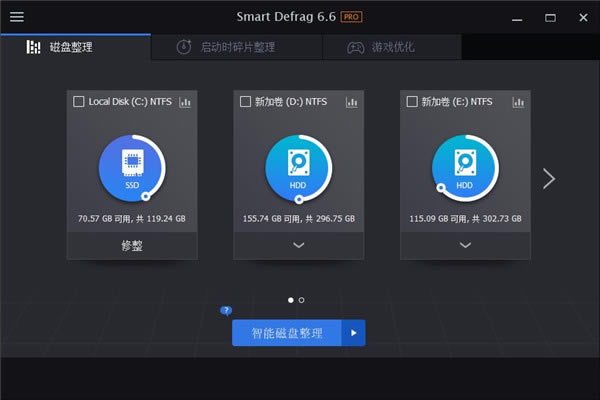Screen dimensions: 600x400
Task: Switch to the 磁盘整理 tab
Action: click(76, 47)
